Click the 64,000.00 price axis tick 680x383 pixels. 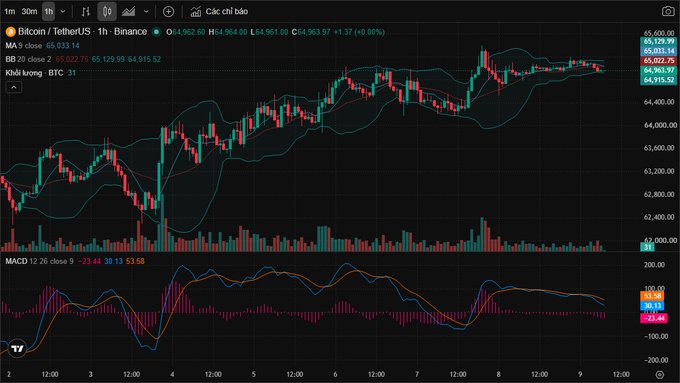[x=659, y=125]
